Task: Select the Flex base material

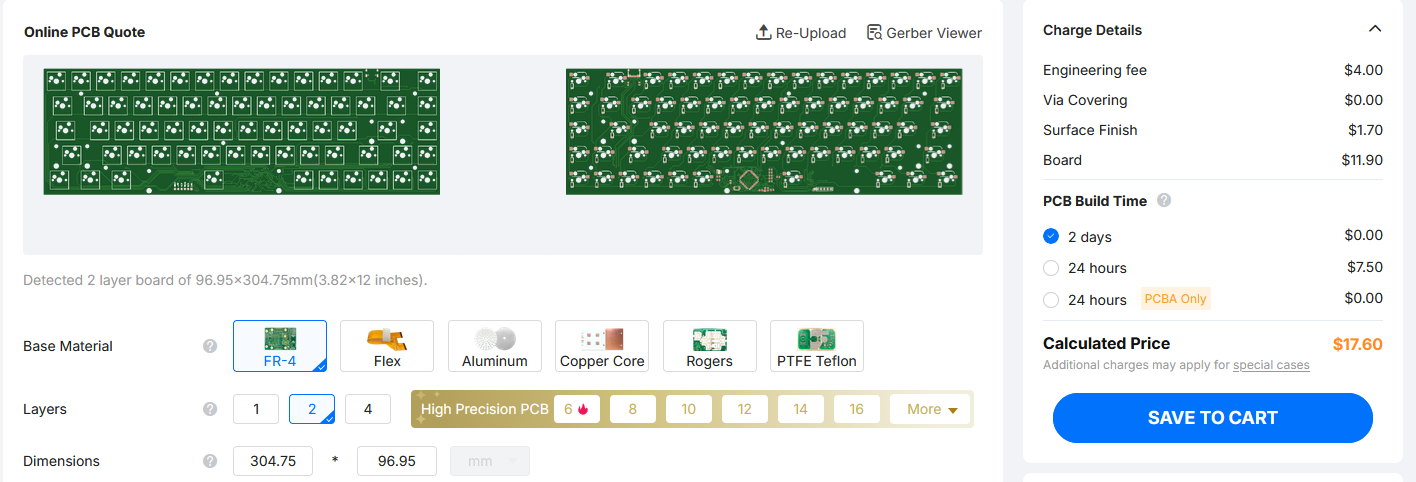Action: [x=387, y=346]
